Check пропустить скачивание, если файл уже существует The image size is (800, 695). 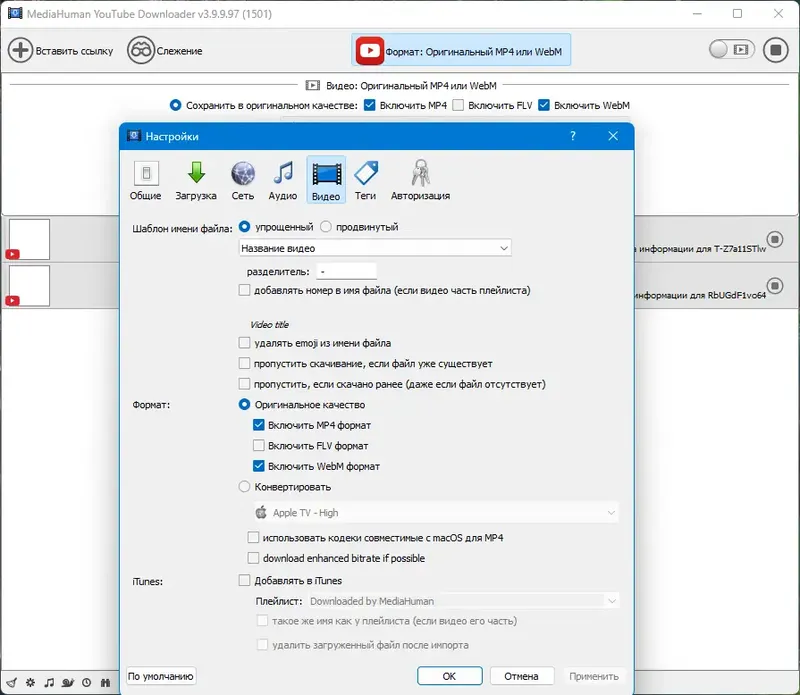(244, 363)
